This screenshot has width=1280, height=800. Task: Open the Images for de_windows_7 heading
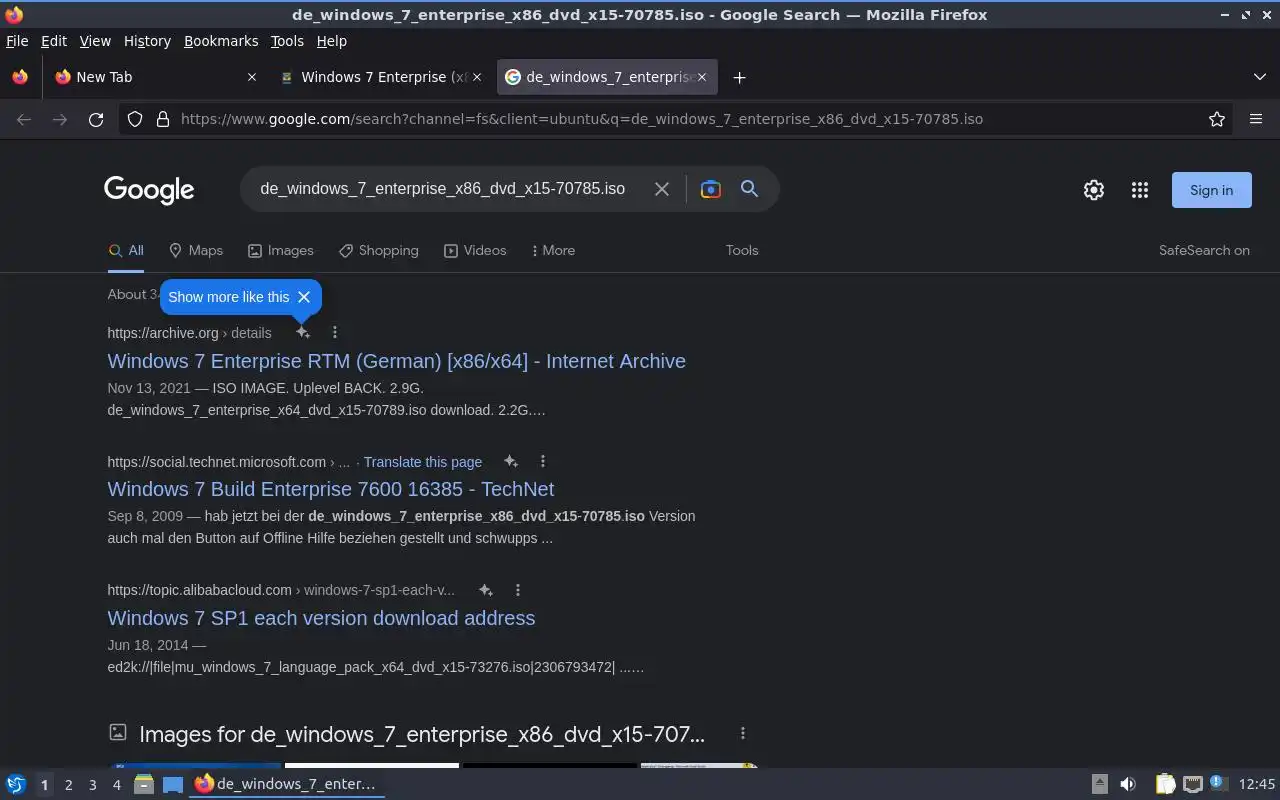pos(422,734)
